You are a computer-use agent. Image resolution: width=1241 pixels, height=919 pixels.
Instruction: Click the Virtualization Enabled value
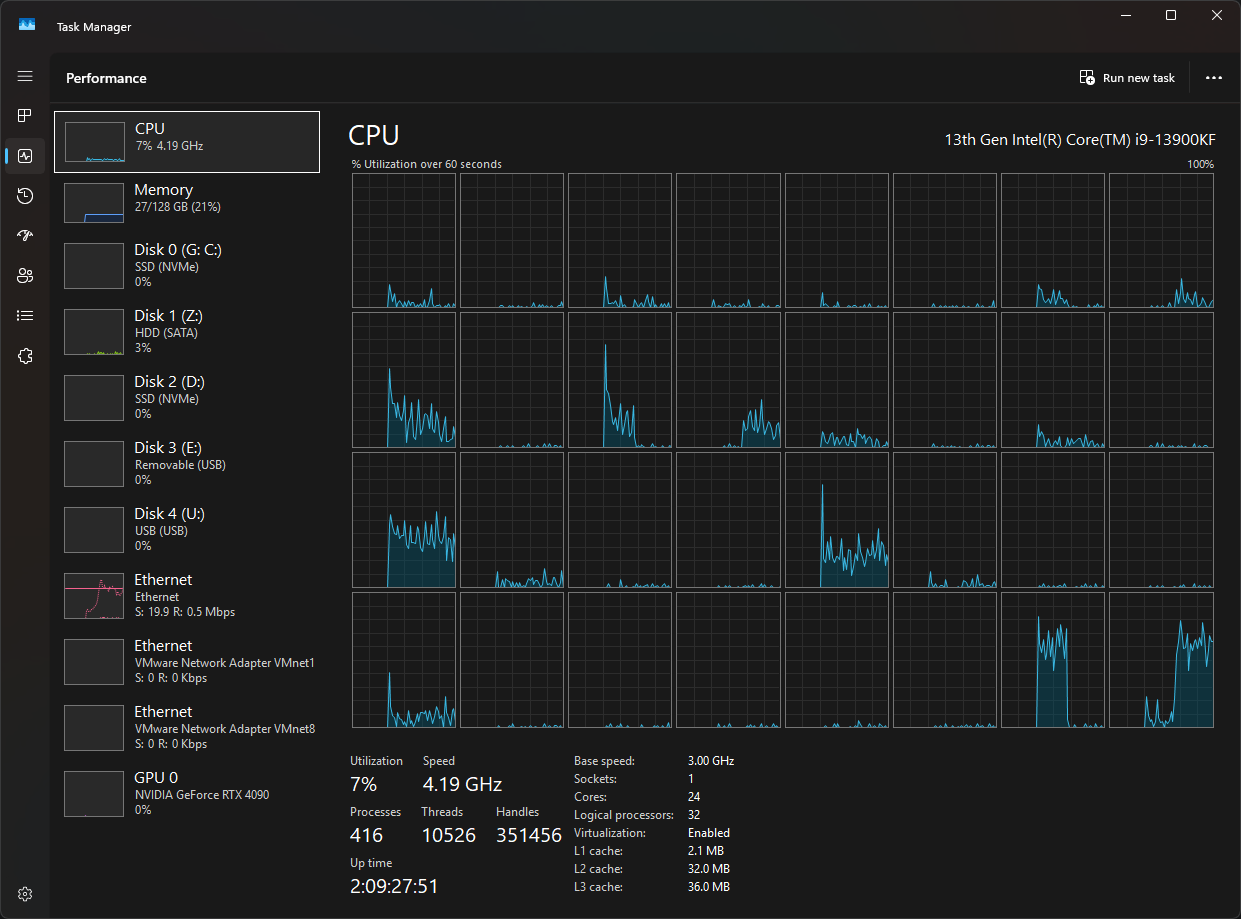[709, 833]
